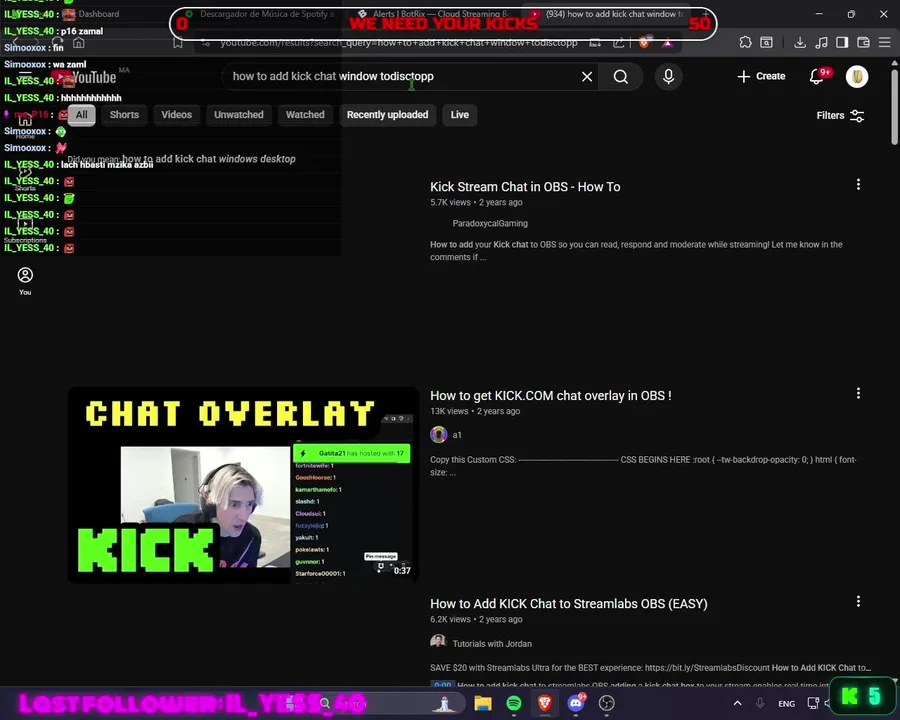This screenshot has height=720, width=900.
Task: Select the Shorts filter chip
Action: click(125, 115)
